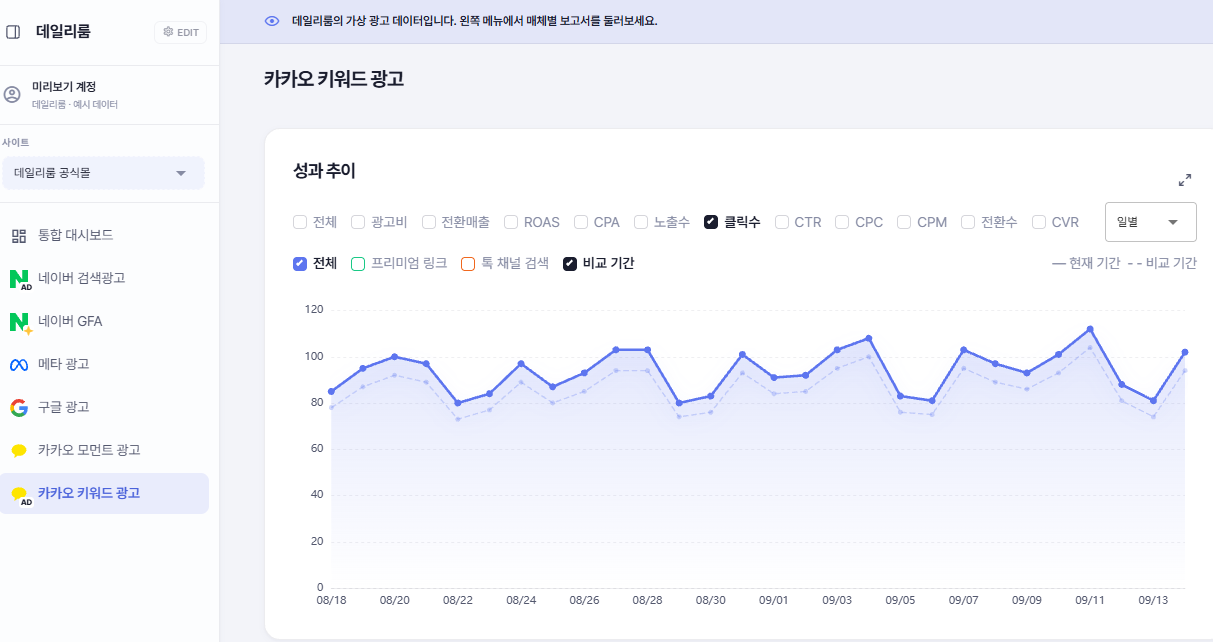
Task: Open the 데일리룸 공식몰 site dropdown
Action: pyautogui.click(x=103, y=173)
